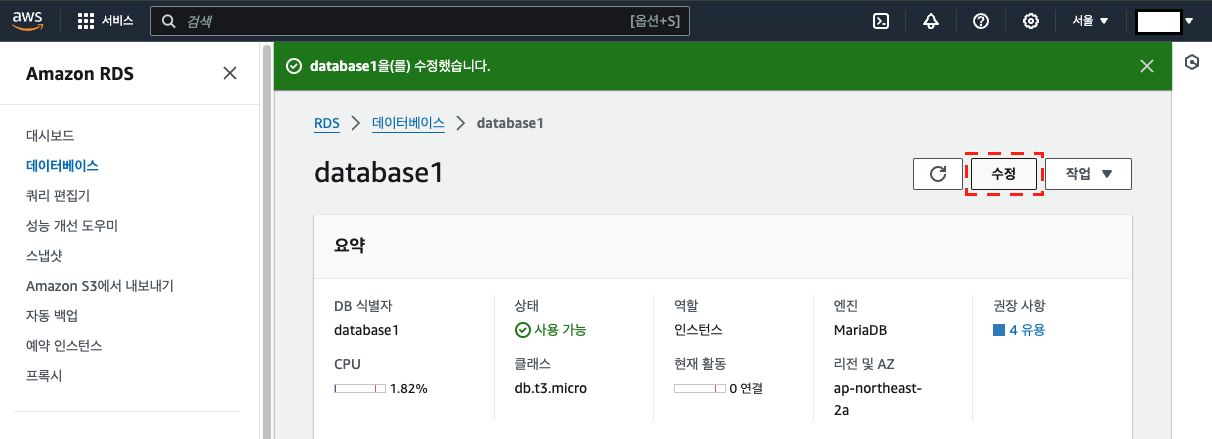Click the 인스턴스 role value
Viewport: 1212px width, 439px height.
(698, 330)
